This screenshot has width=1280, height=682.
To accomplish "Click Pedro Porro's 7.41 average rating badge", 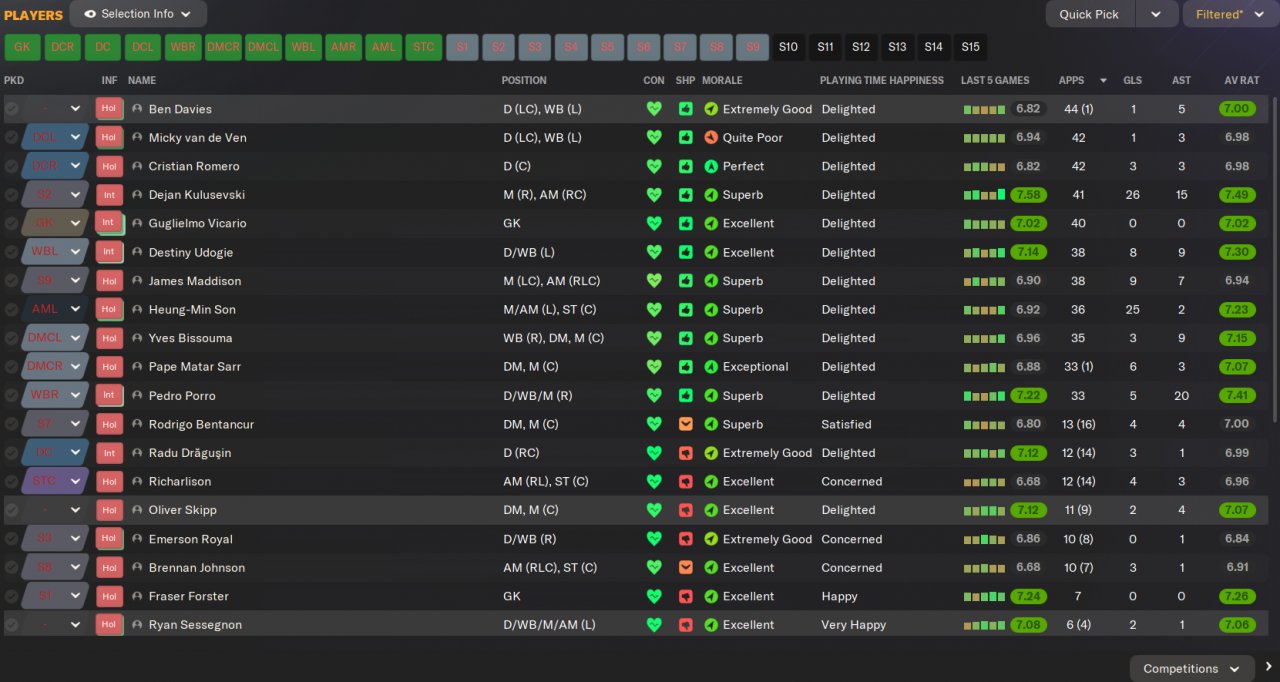I will [x=1237, y=395].
